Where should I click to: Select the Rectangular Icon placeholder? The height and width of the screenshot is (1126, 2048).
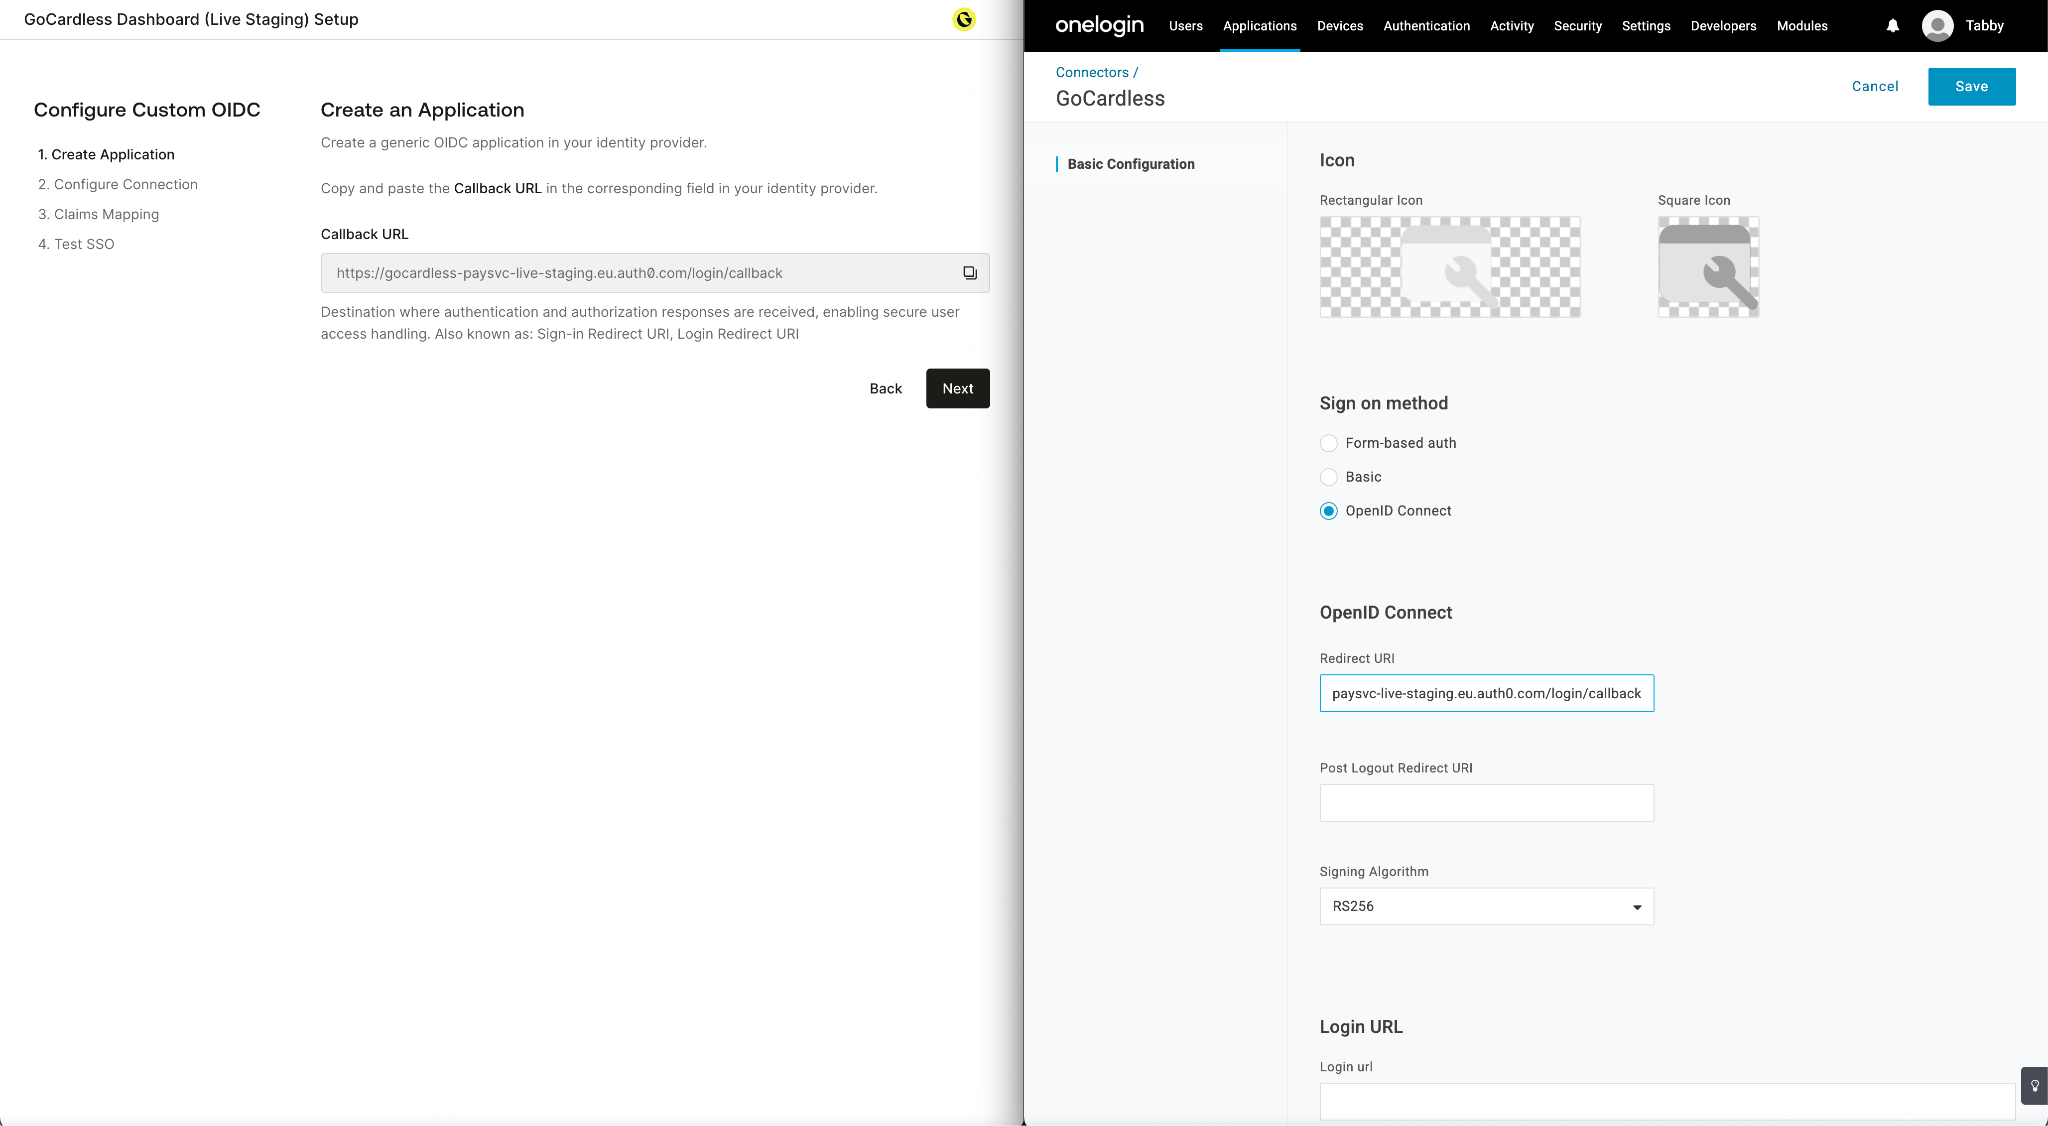click(1449, 267)
